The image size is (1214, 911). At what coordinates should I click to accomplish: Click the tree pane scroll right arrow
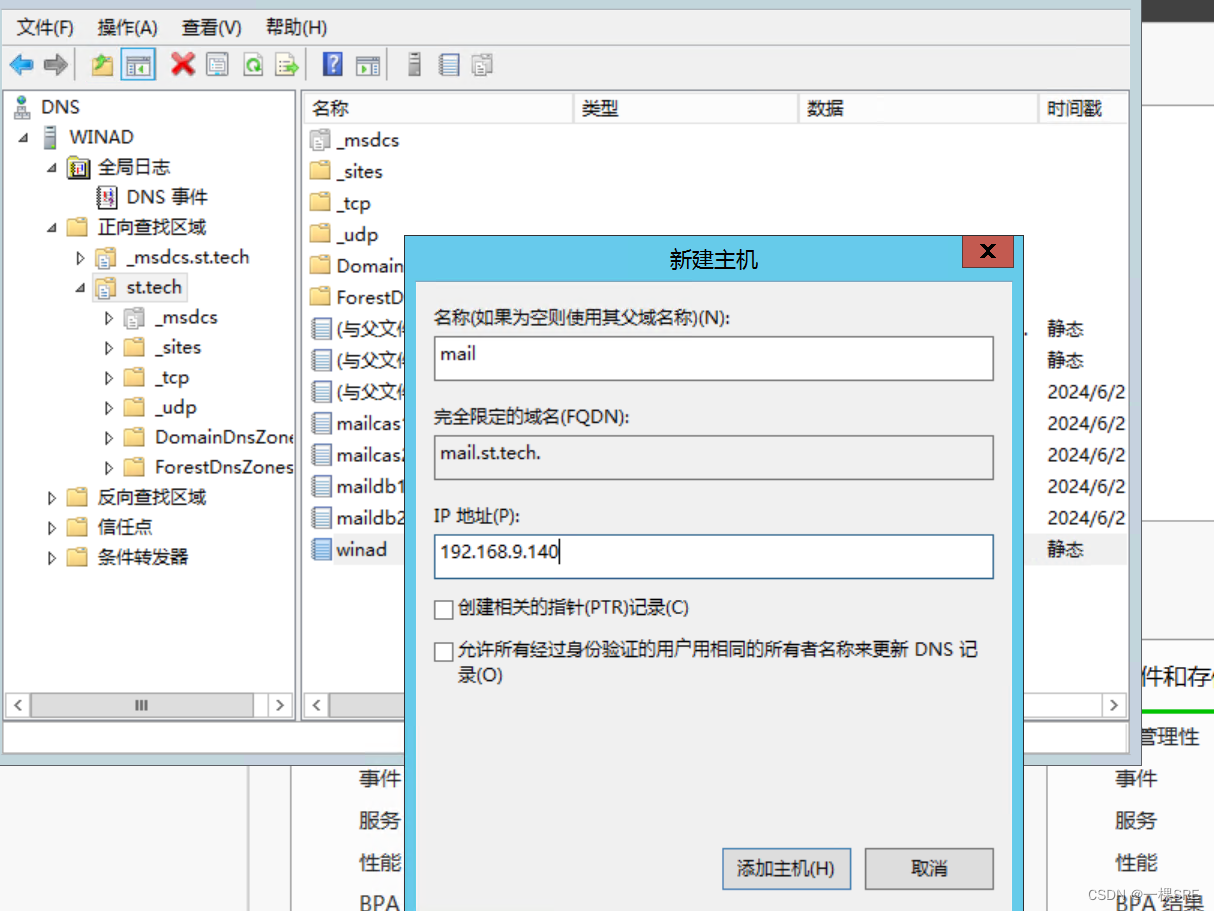pyautogui.click(x=281, y=705)
